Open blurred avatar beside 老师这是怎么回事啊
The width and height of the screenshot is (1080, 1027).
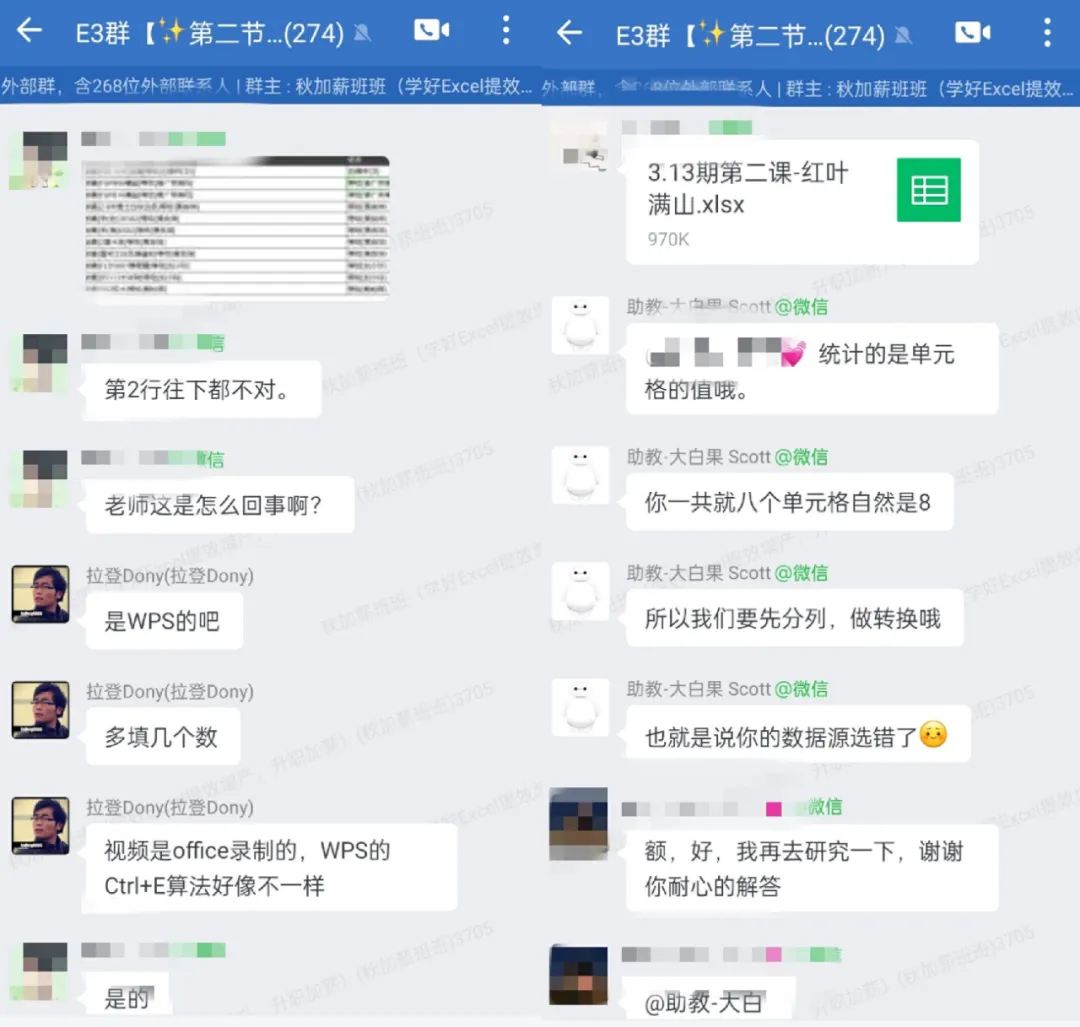tap(39, 479)
